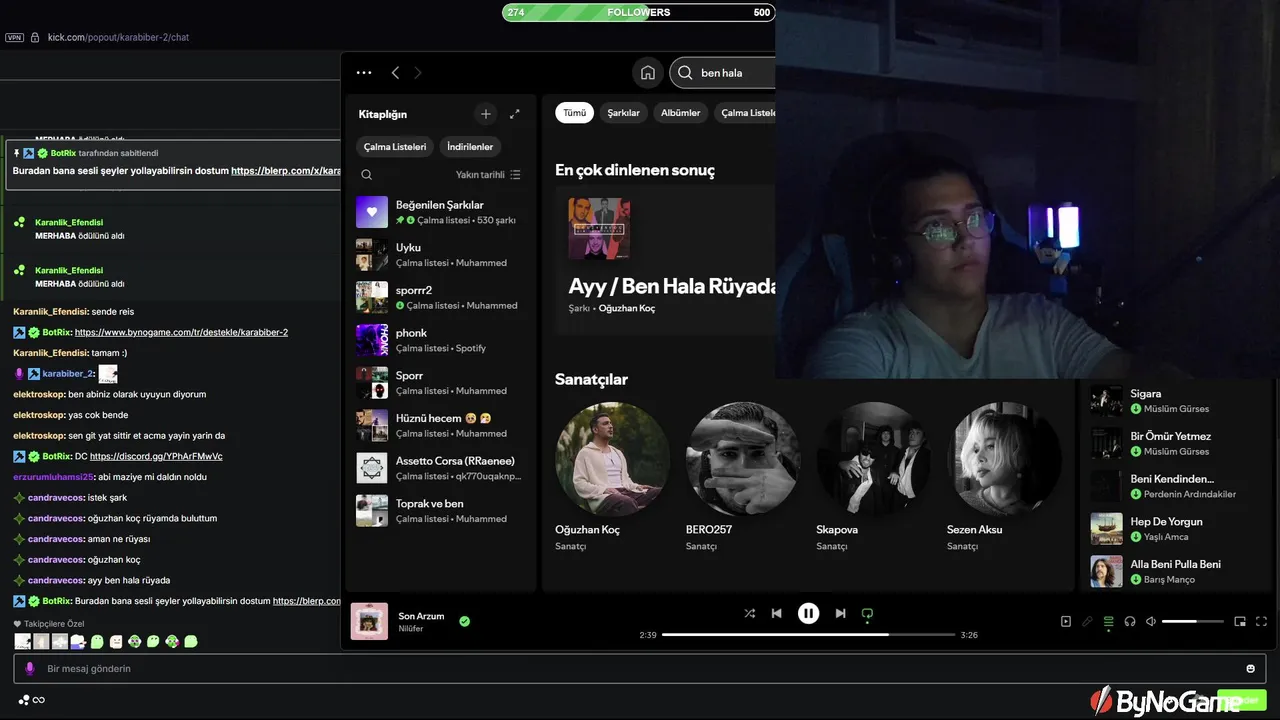Click the Son Arzum album cover
This screenshot has height=720, width=1280.
tap(369, 621)
